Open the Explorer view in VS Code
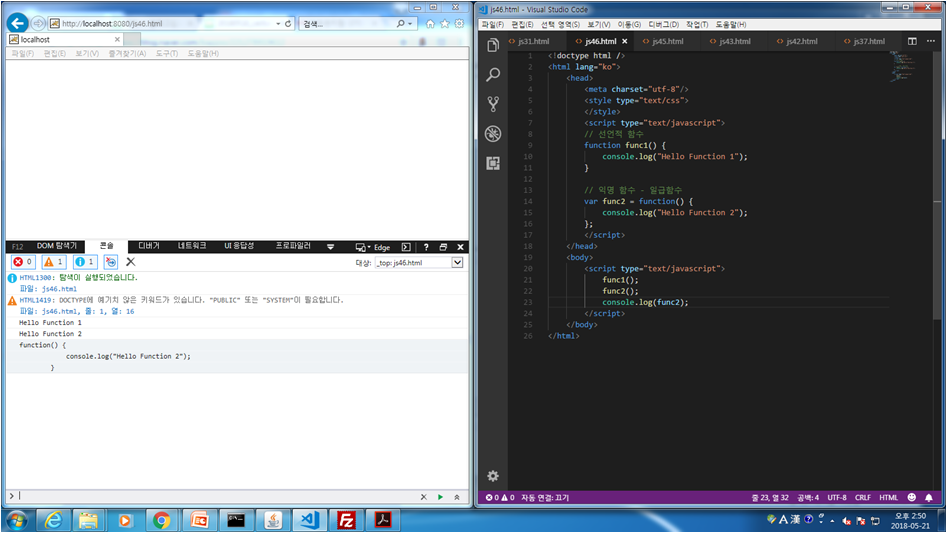Screen dimensions: 947x533 [493, 45]
